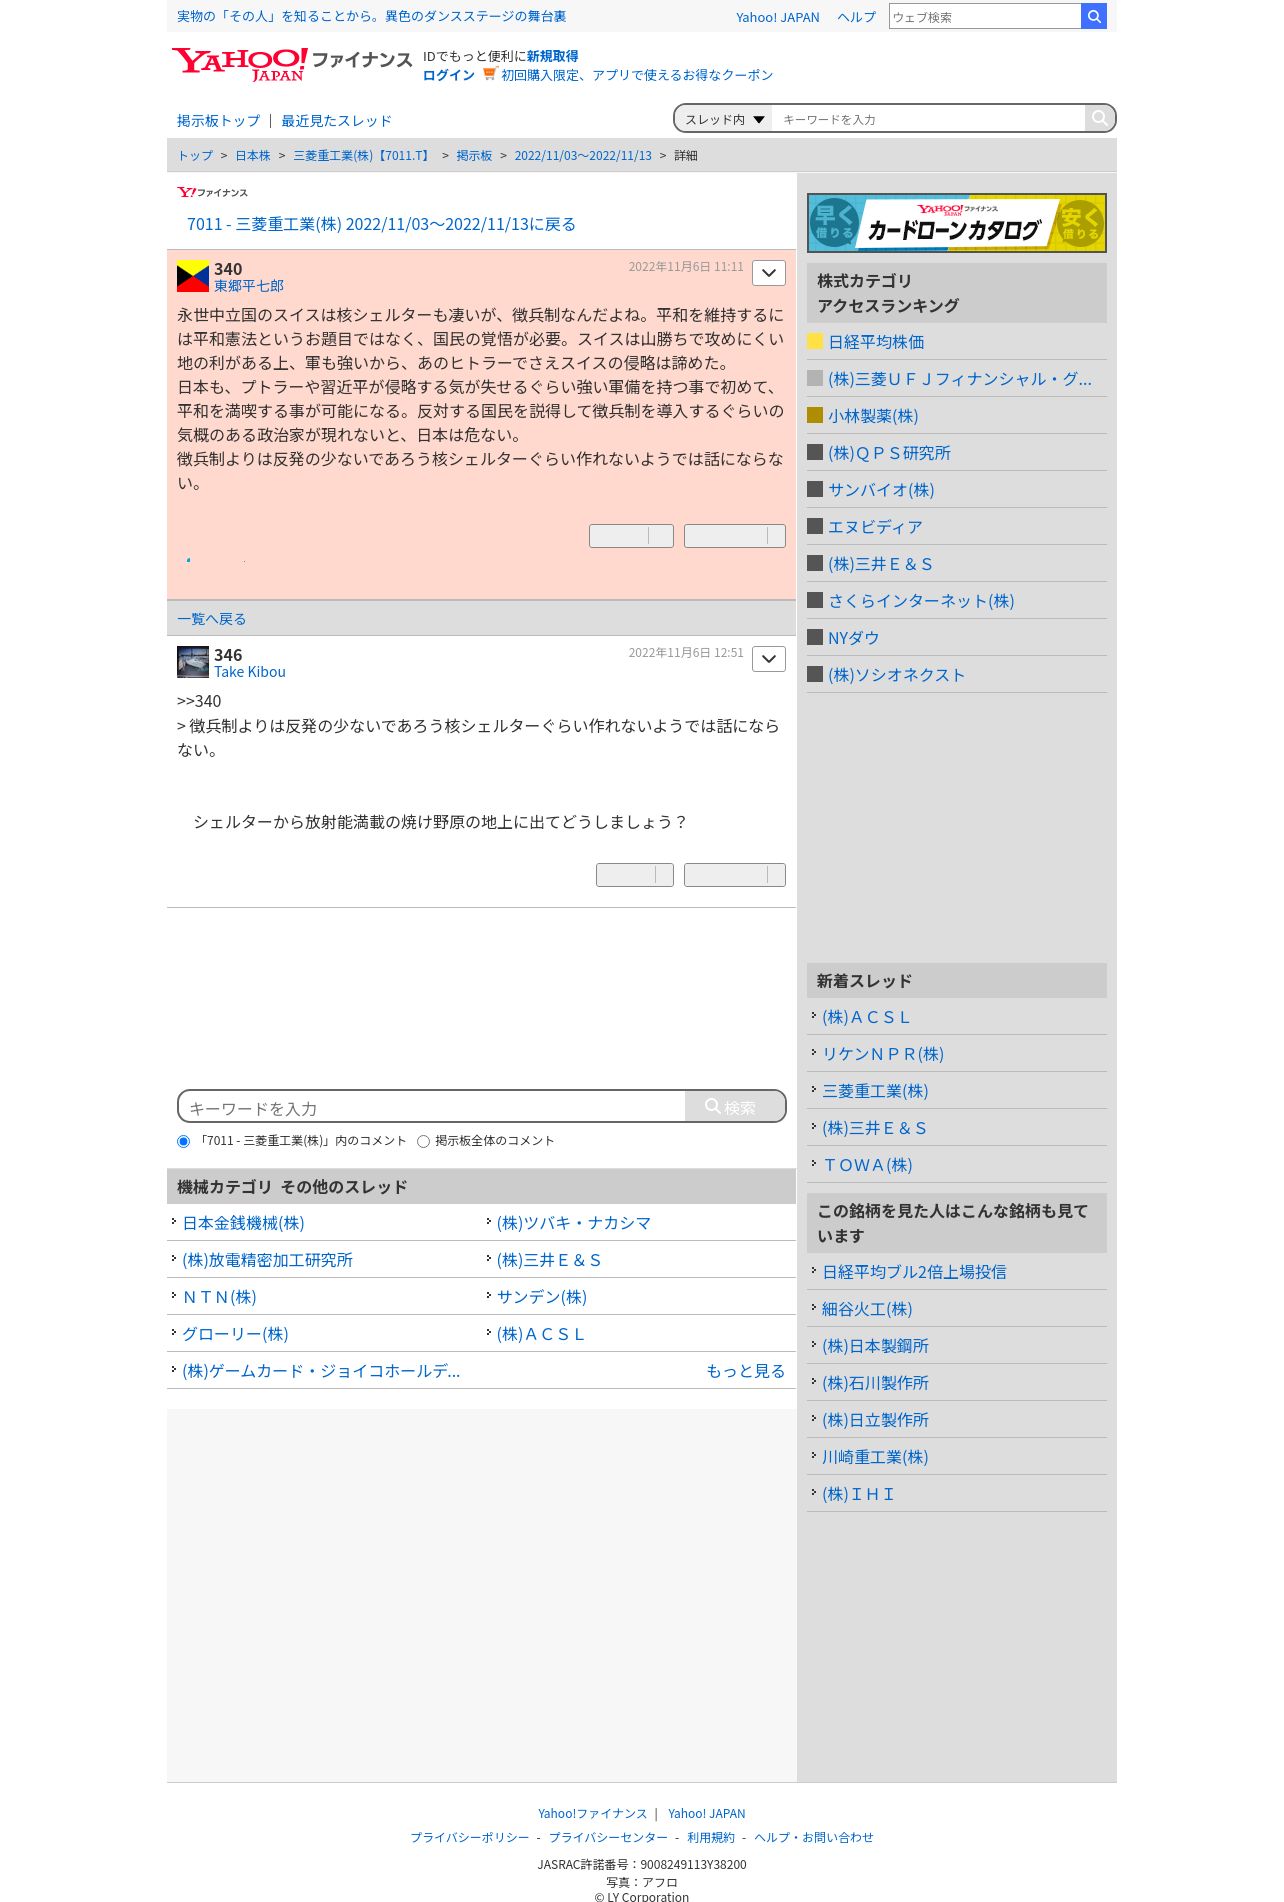Click the lower 検索 search button

click(x=735, y=1107)
